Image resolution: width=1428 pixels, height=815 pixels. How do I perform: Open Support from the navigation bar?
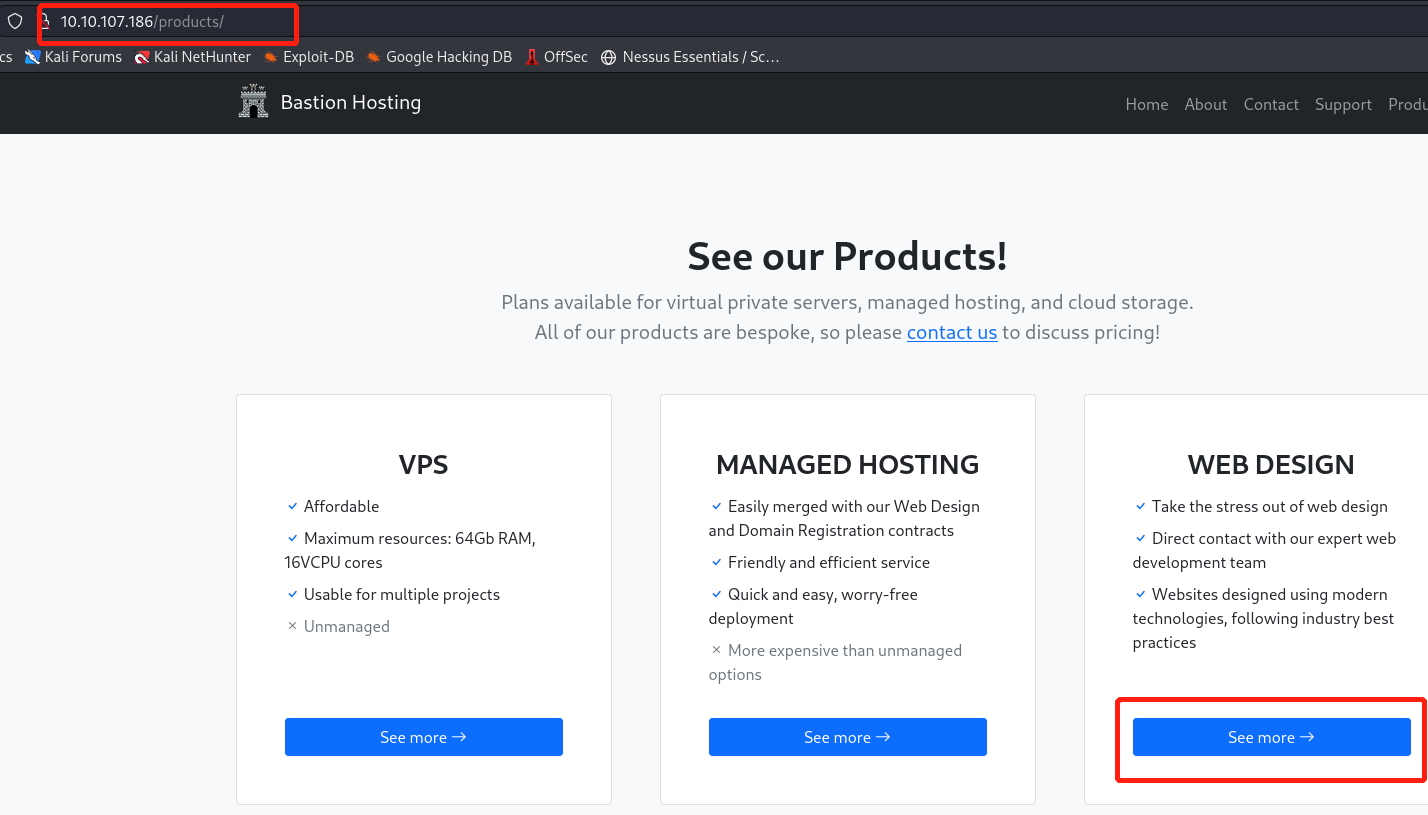pos(1343,104)
